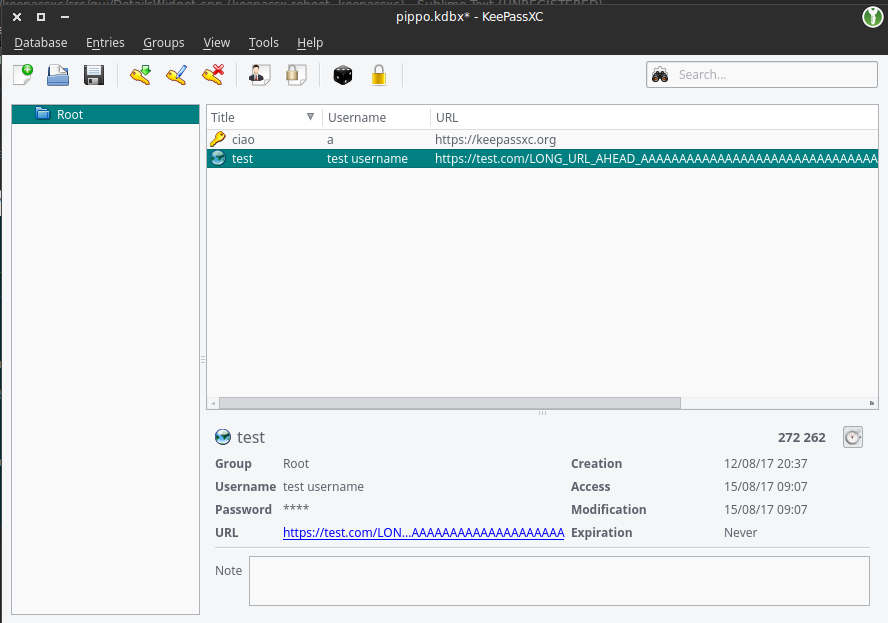This screenshot has width=888, height=623.
Task: Minimize the KeePassXC window
Action: (65, 17)
